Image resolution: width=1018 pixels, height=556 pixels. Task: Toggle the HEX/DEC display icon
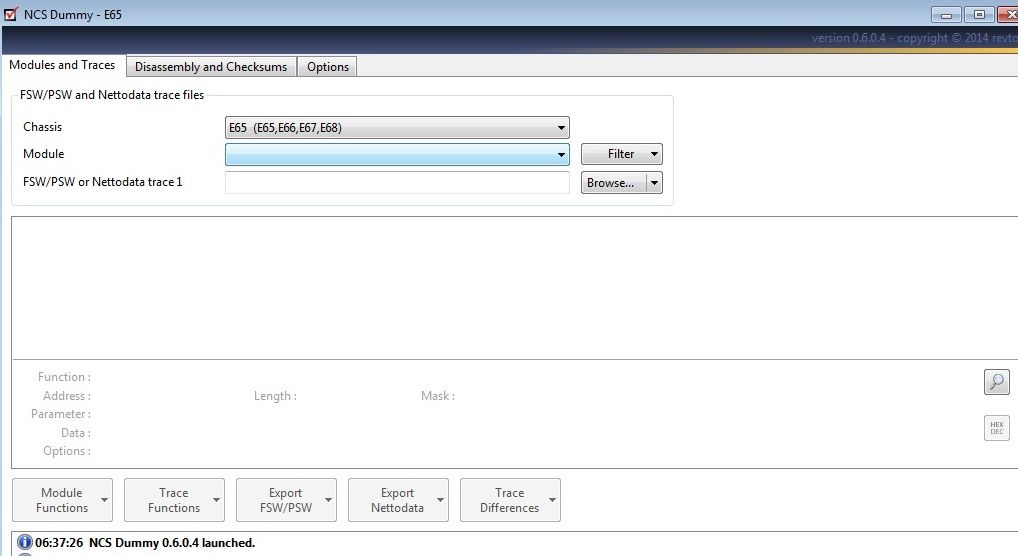(997, 428)
